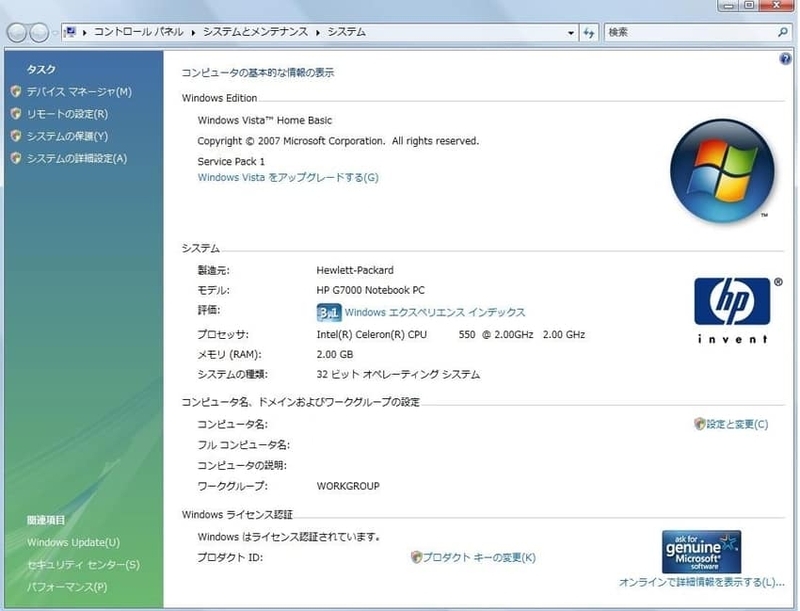Image resolution: width=800 pixels, height=611 pixels.
Task: Click the WORKGROUP value
Action: click(x=348, y=486)
